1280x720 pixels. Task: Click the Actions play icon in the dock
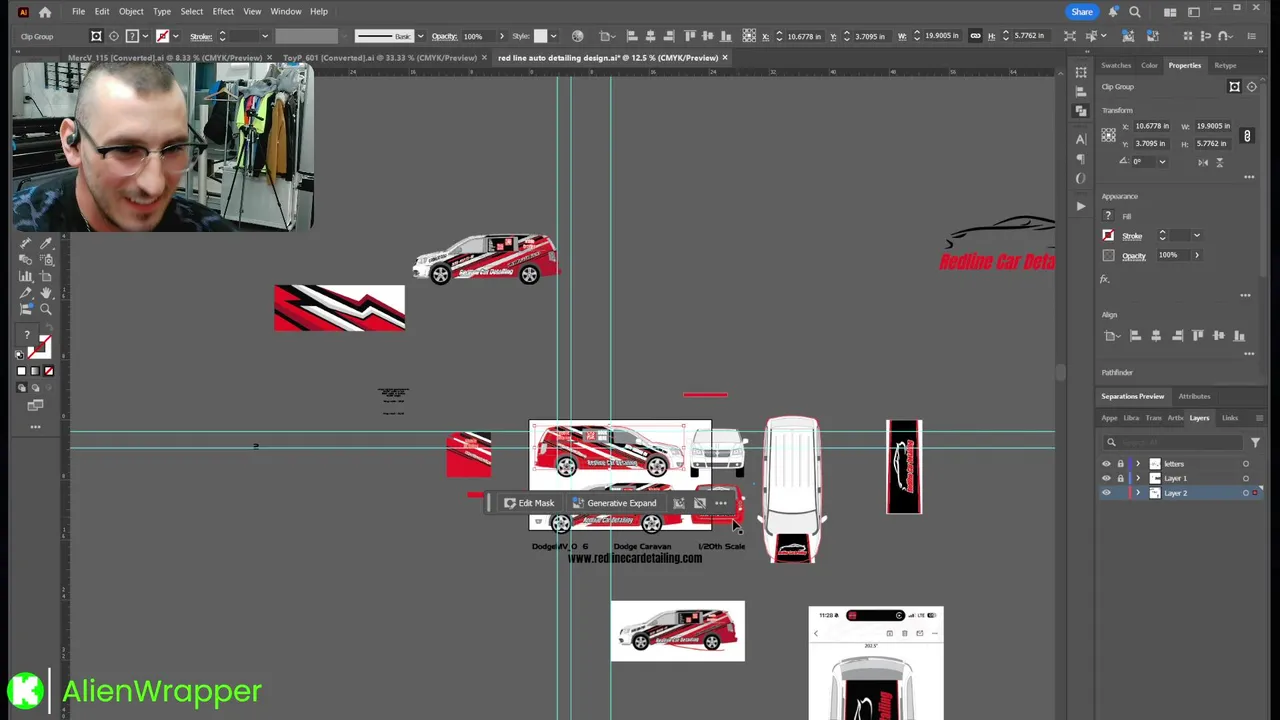tap(1081, 206)
